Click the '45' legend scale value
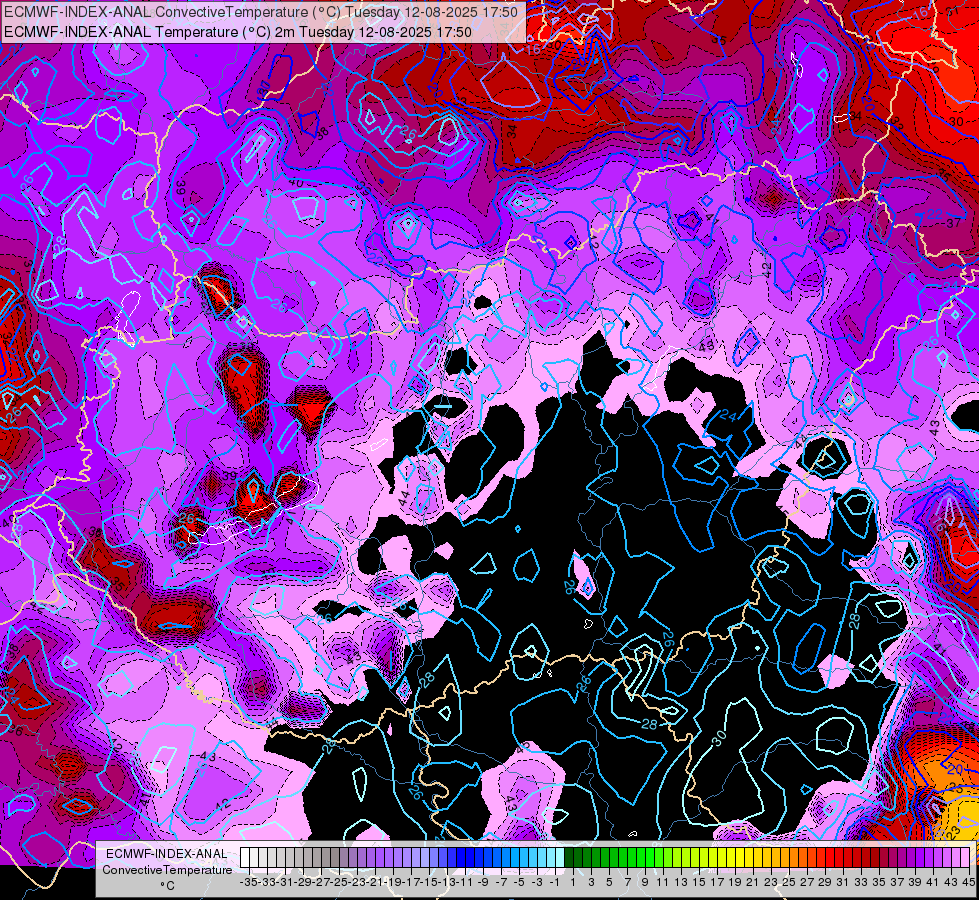This screenshot has width=979, height=900. point(968,882)
